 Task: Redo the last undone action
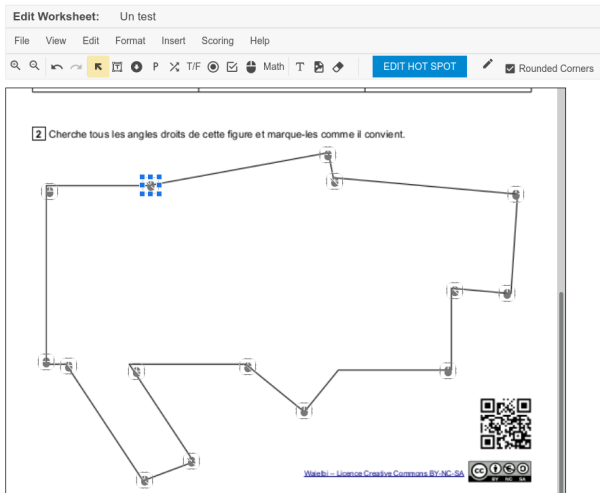[76, 67]
